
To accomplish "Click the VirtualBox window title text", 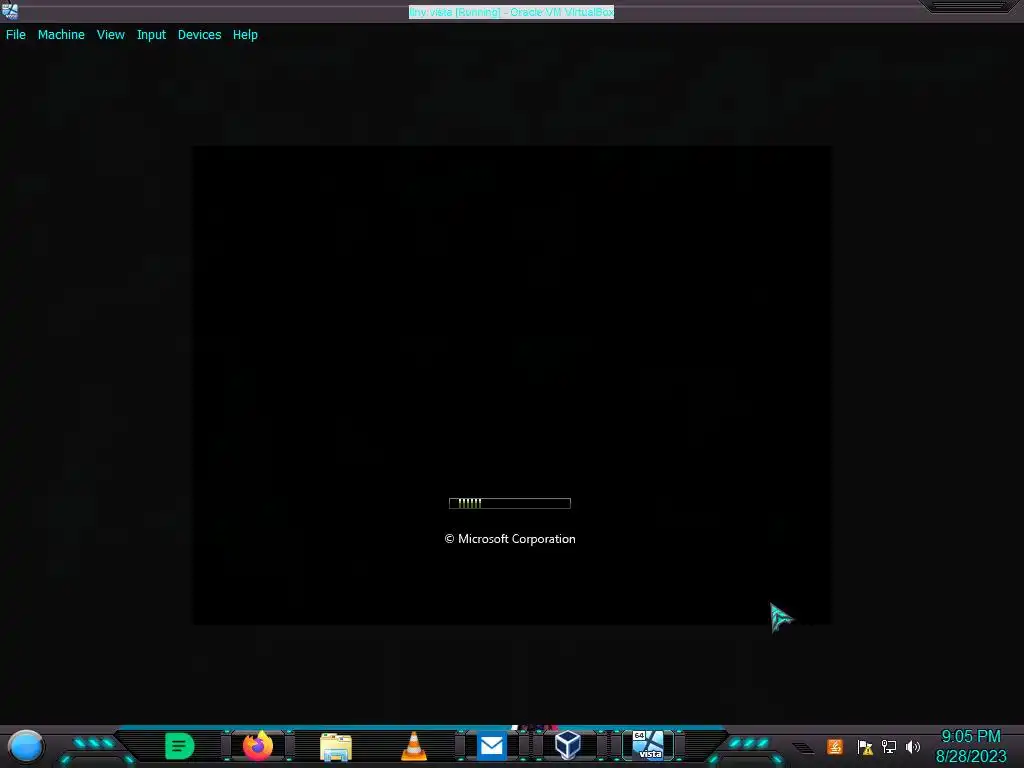I will 511,12.
